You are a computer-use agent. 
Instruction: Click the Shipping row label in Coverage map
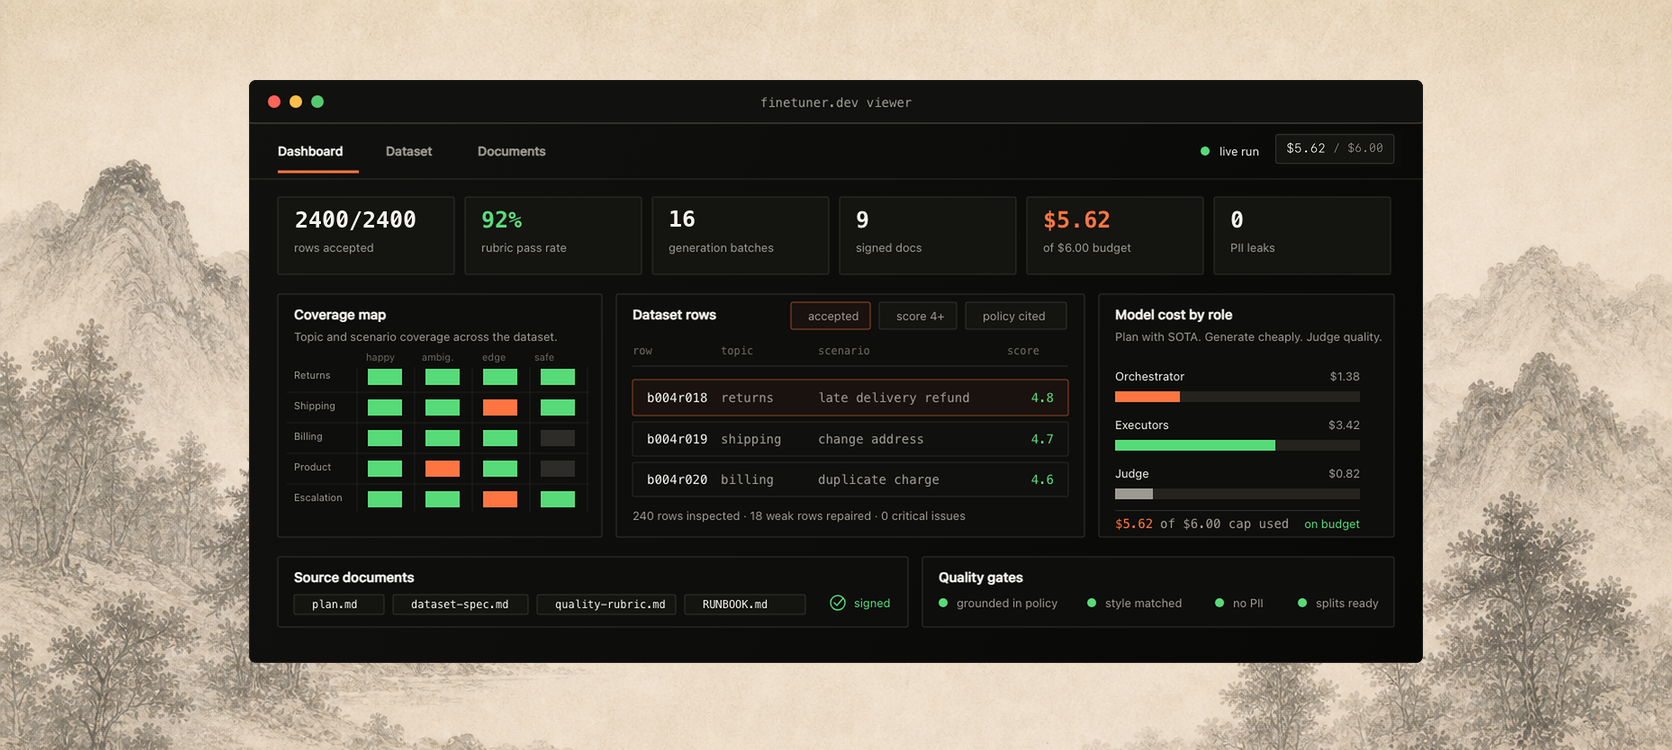click(x=314, y=406)
